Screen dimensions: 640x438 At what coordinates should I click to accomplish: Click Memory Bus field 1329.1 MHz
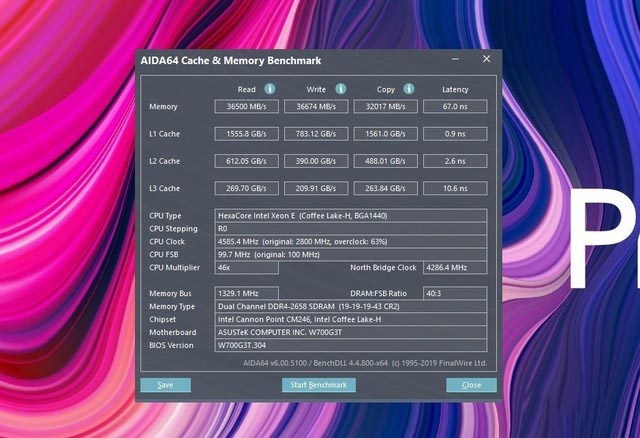(247, 293)
